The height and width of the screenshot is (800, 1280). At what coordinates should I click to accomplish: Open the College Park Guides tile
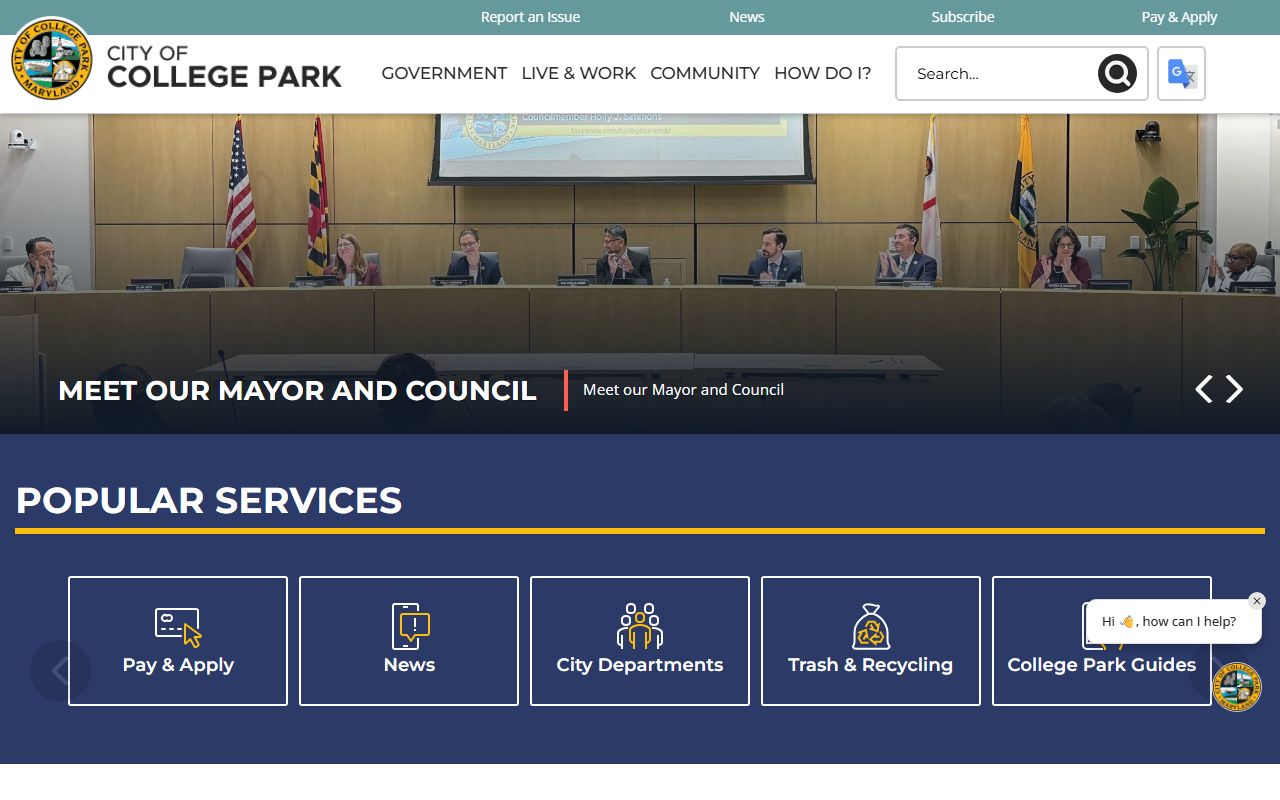pyautogui.click(x=1102, y=641)
